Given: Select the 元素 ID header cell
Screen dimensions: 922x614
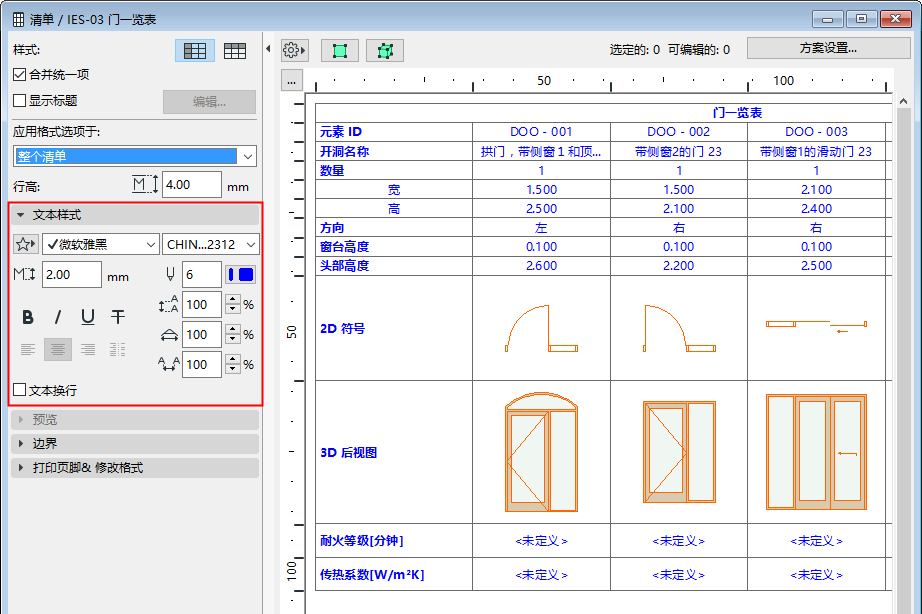Looking at the screenshot, I should click(x=394, y=132).
